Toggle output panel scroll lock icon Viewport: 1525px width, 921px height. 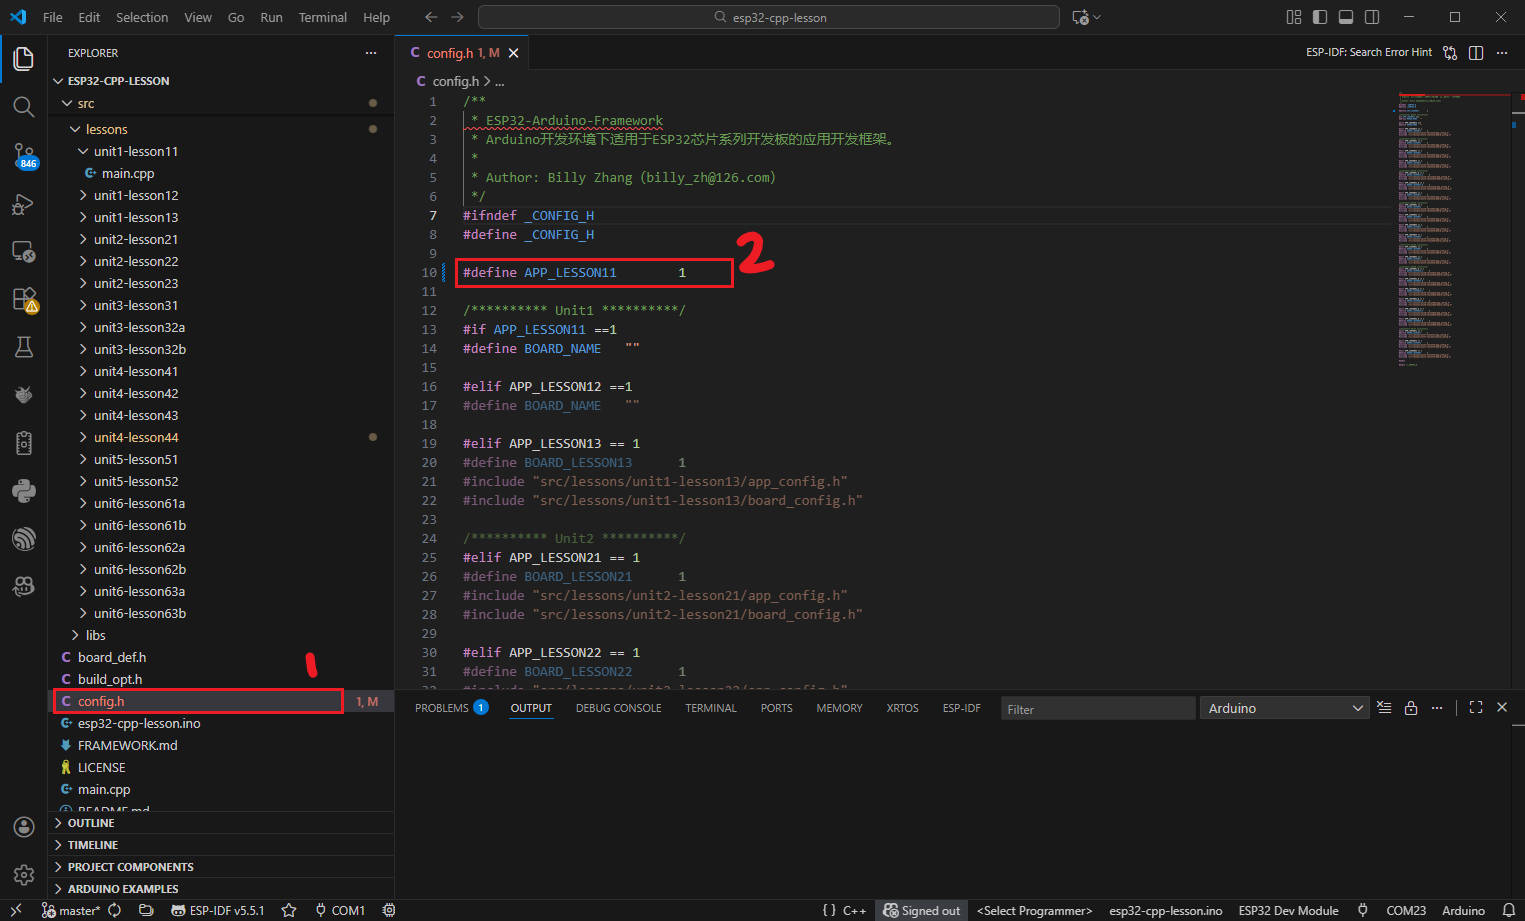pyautogui.click(x=1410, y=708)
